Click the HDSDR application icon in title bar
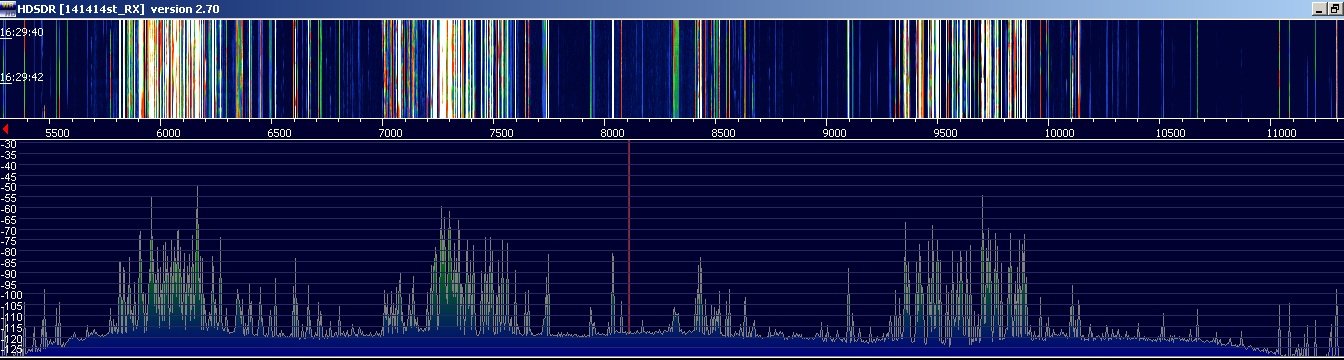1344x360 pixels. 8,8
